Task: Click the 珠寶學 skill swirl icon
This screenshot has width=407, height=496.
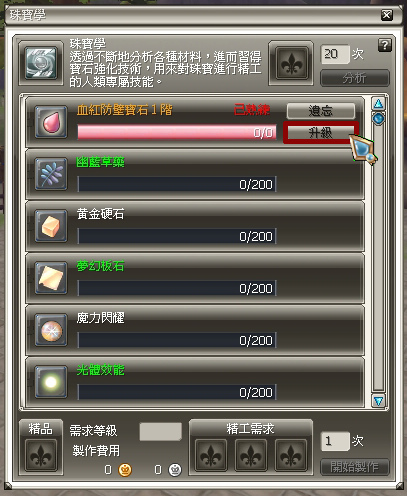Action: [x=41, y=63]
